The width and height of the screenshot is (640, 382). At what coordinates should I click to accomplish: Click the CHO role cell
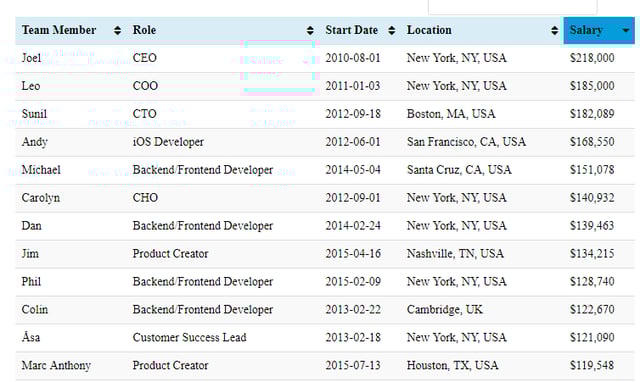(x=145, y=198)
